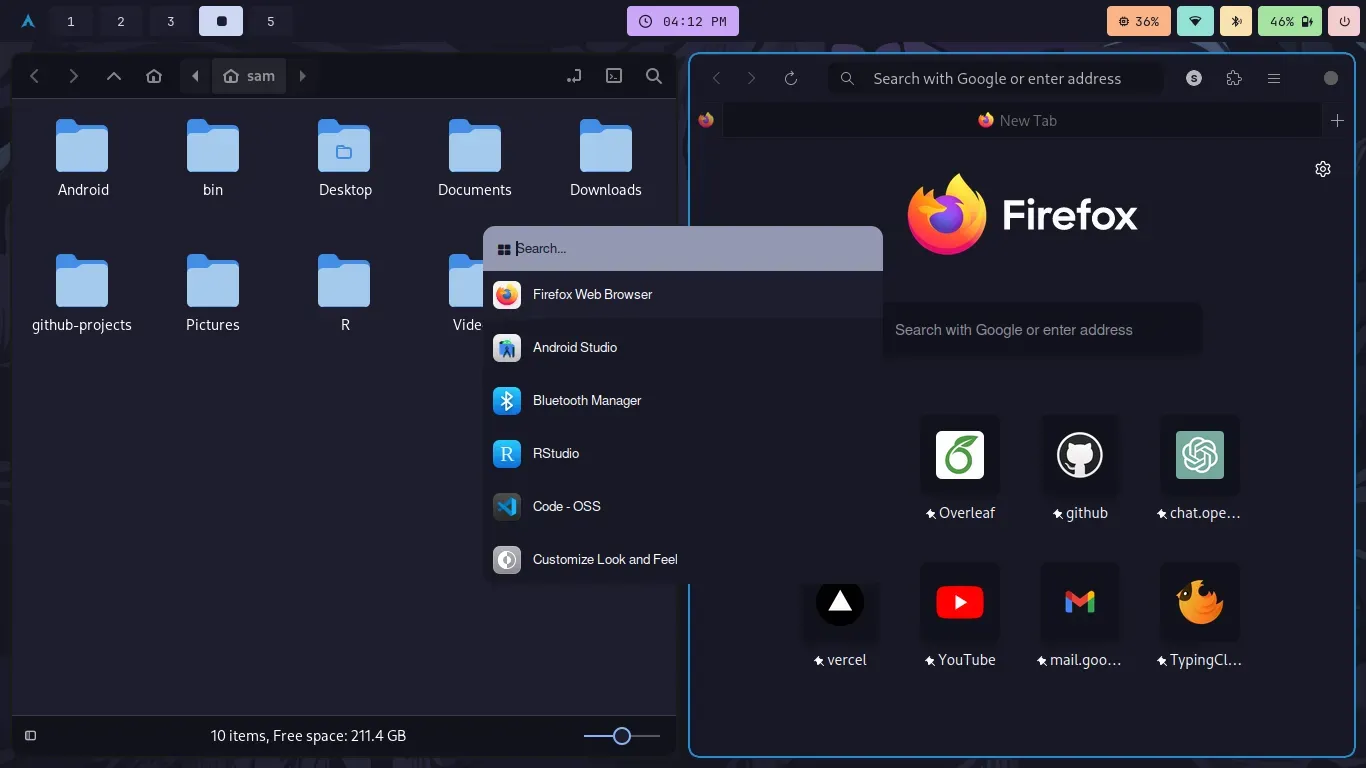Open Customize Look and Feel entry
The image size is (1366, 768).
(683, 559)
